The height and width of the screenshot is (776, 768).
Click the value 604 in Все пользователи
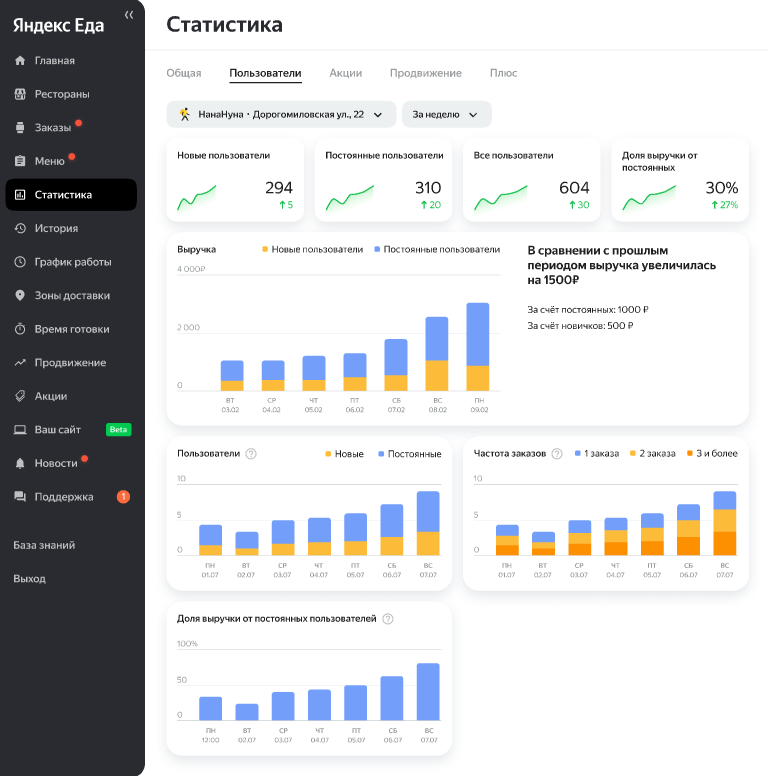click(574, 188)
